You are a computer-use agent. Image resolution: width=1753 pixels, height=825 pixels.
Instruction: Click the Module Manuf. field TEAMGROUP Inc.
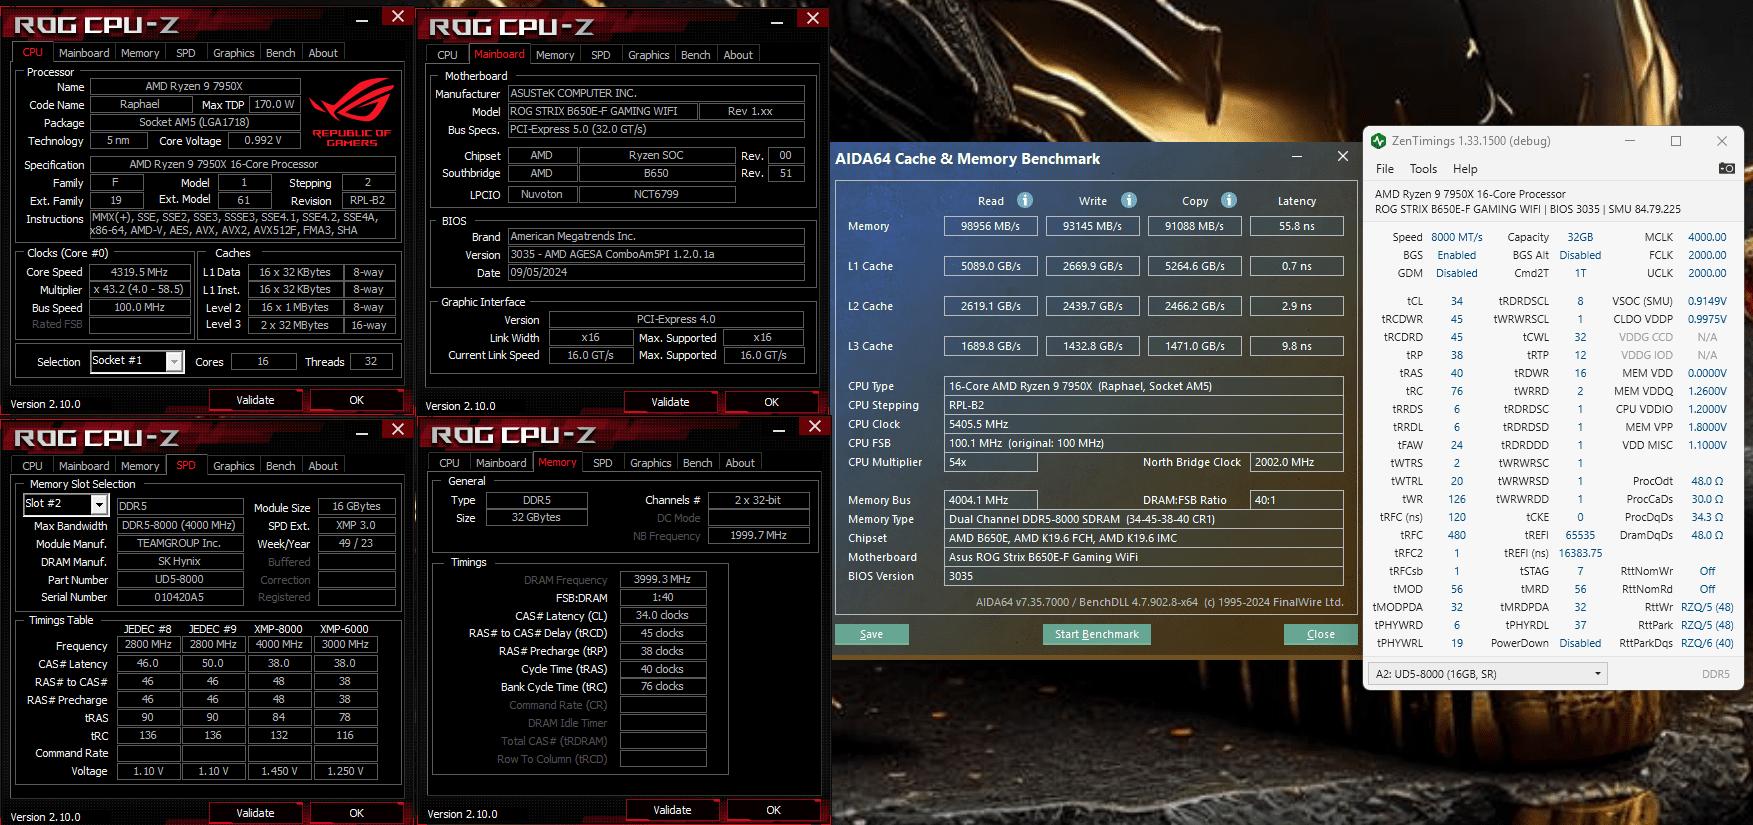(179, 543)
